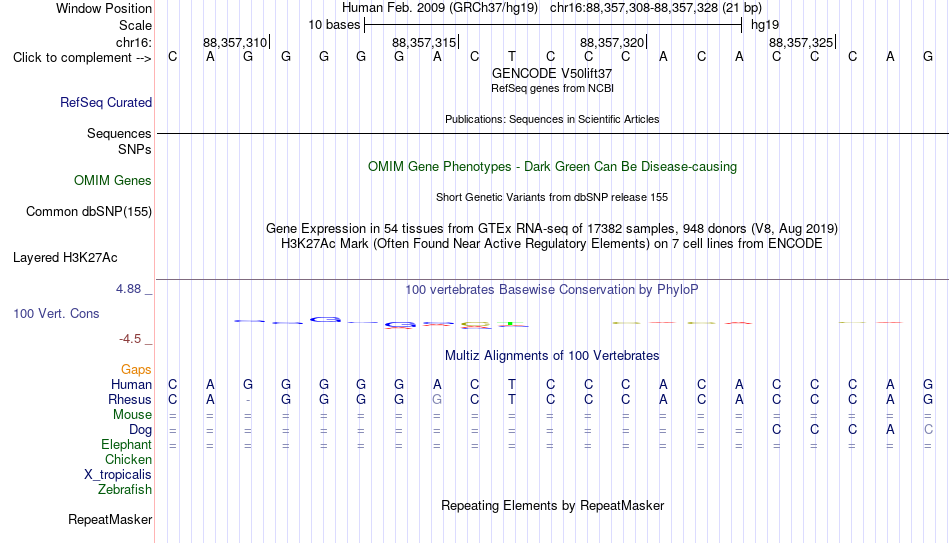Click the '10 bases' scale bar label
The height and width of the screenshot is (543, 950).
coord(334,25)
